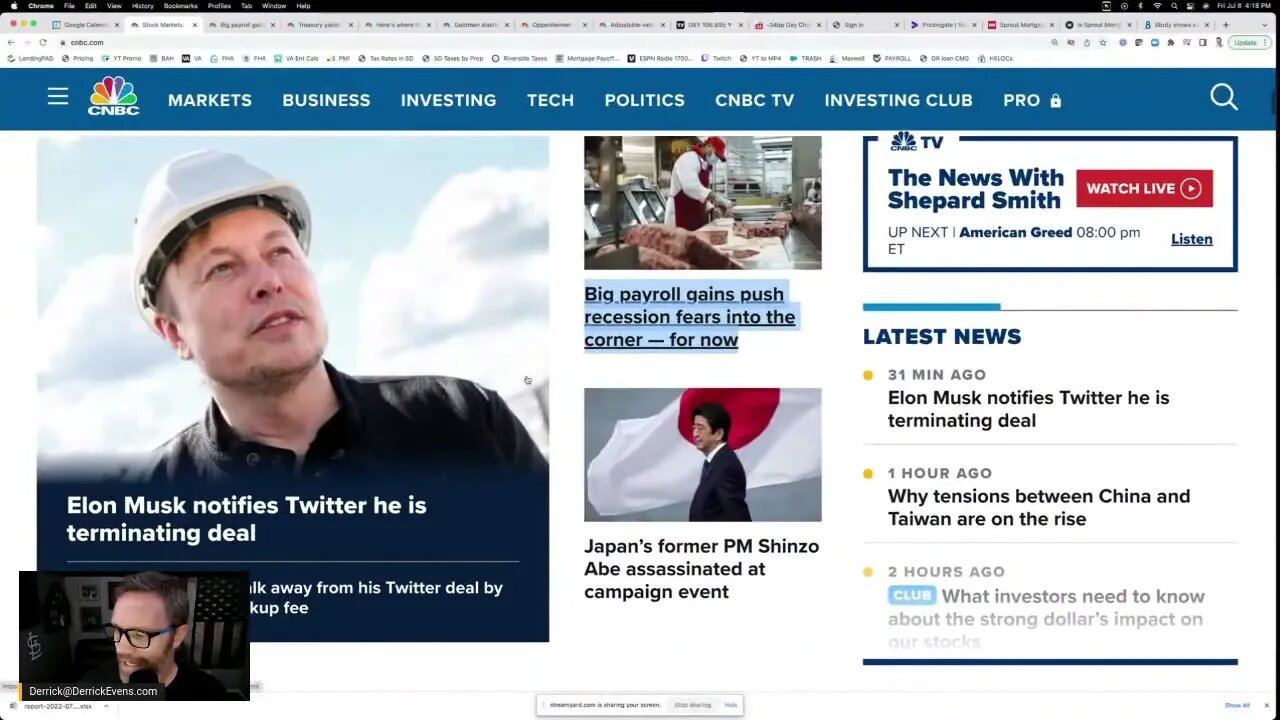Image resolution: width=1280 pixels, height=720 pixels.
Task: Open the Twitch bookmark
Action: click(717, 58)
